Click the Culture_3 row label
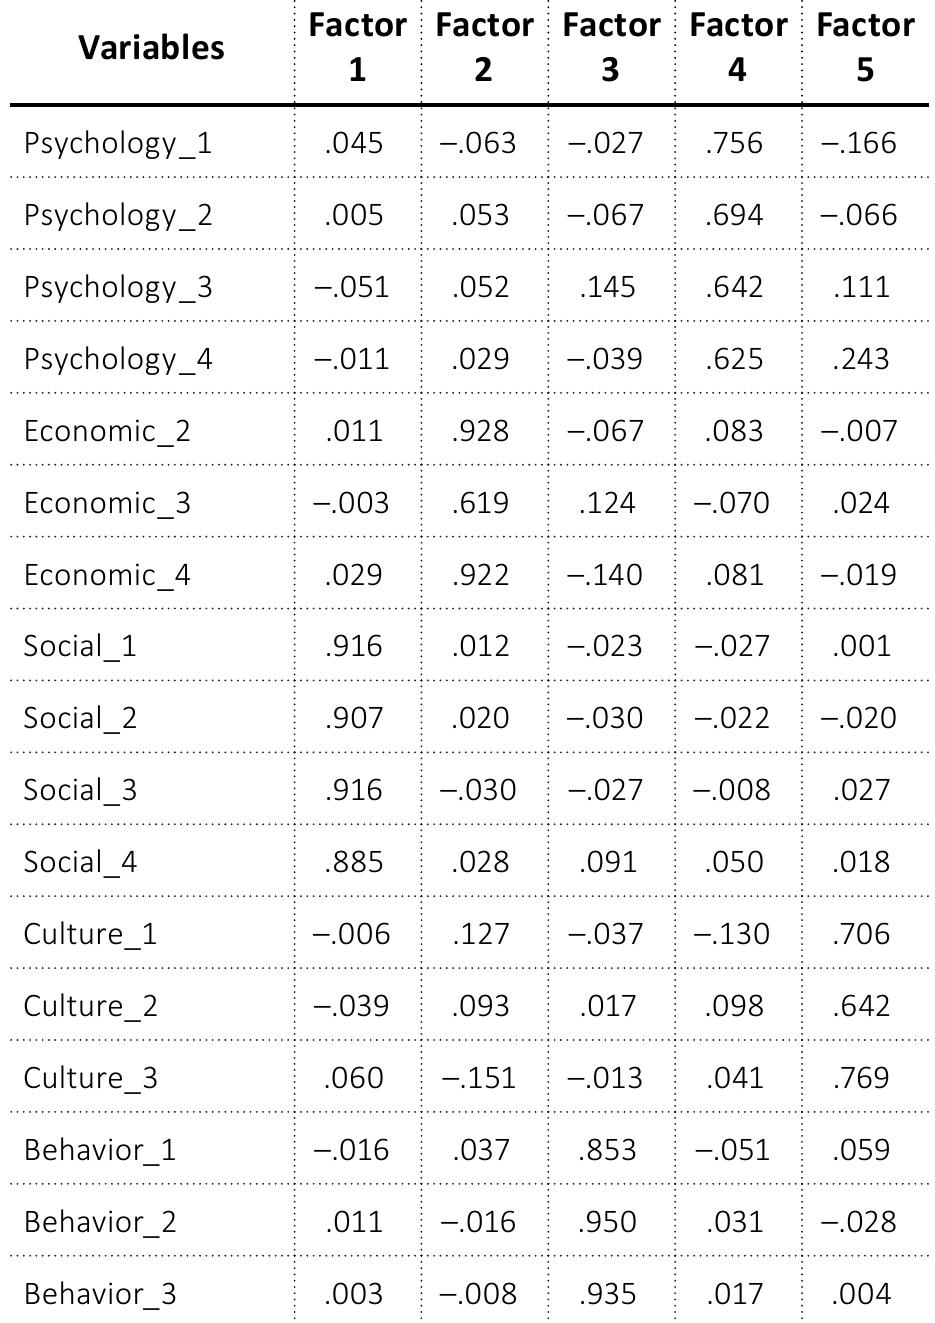Image resolution: width=935 pixels, height=1323 pixels. click(x=91, y=1078)
